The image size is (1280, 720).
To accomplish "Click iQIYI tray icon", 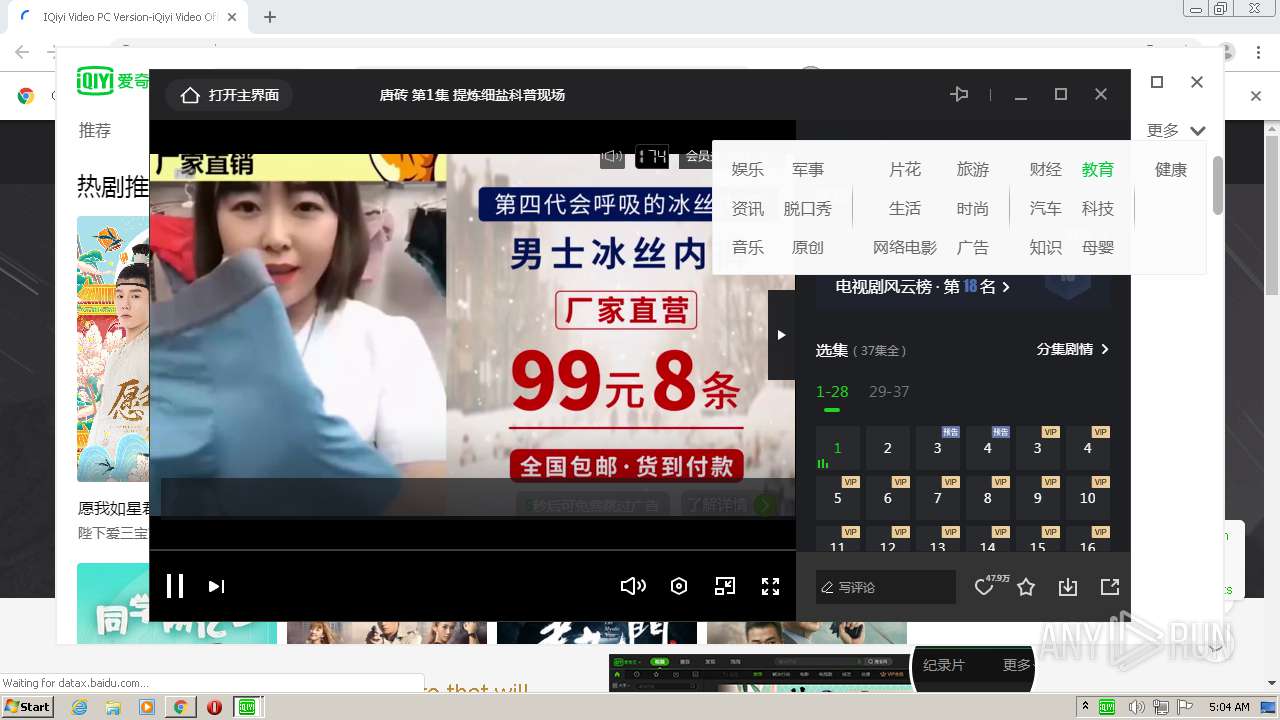I will [1107, 707].
